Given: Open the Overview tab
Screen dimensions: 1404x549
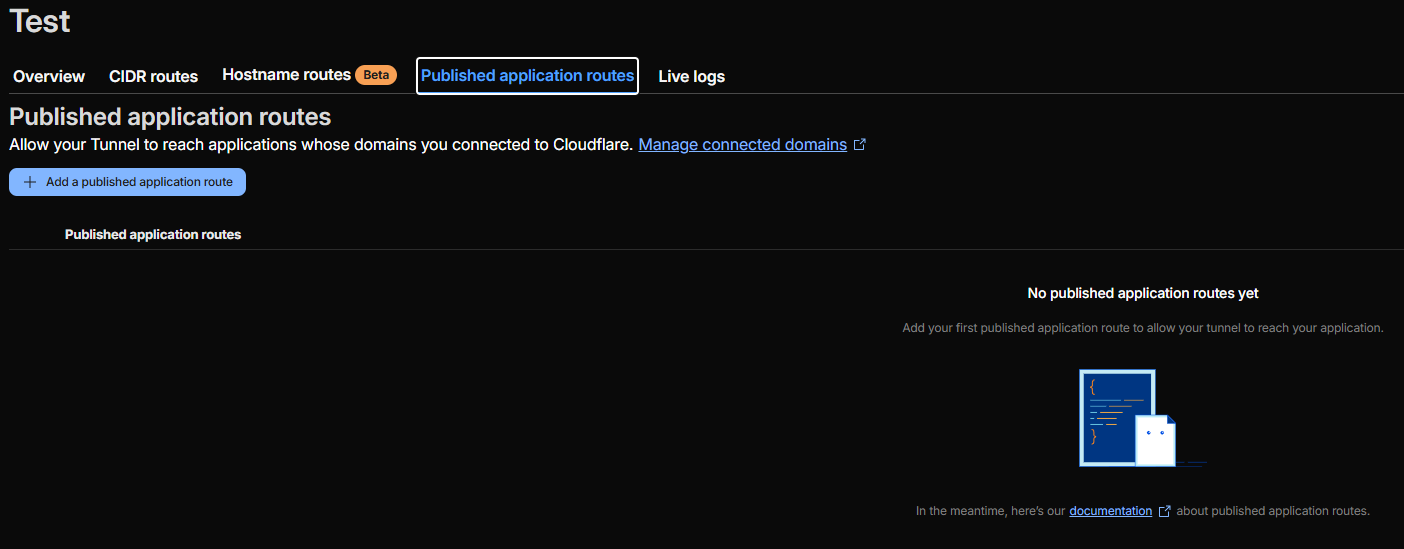Looking at the screenshot, I should [49, 76].
